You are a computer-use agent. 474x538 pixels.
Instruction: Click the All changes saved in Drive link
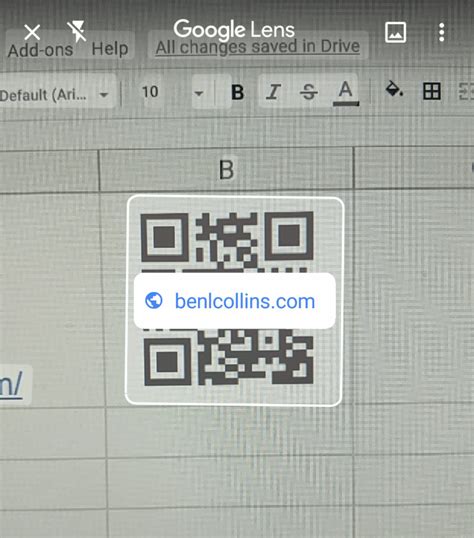(x=257, y=47)
